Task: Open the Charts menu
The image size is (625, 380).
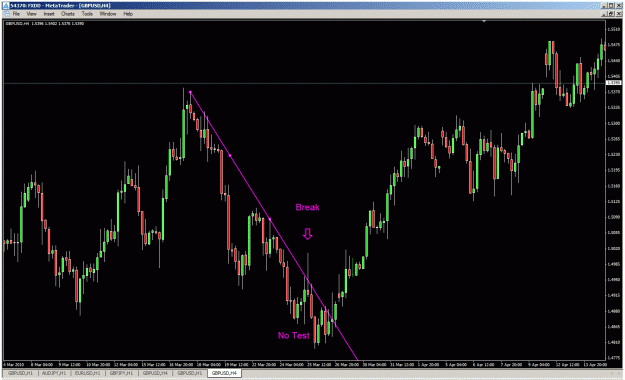Action: [68, 14]
